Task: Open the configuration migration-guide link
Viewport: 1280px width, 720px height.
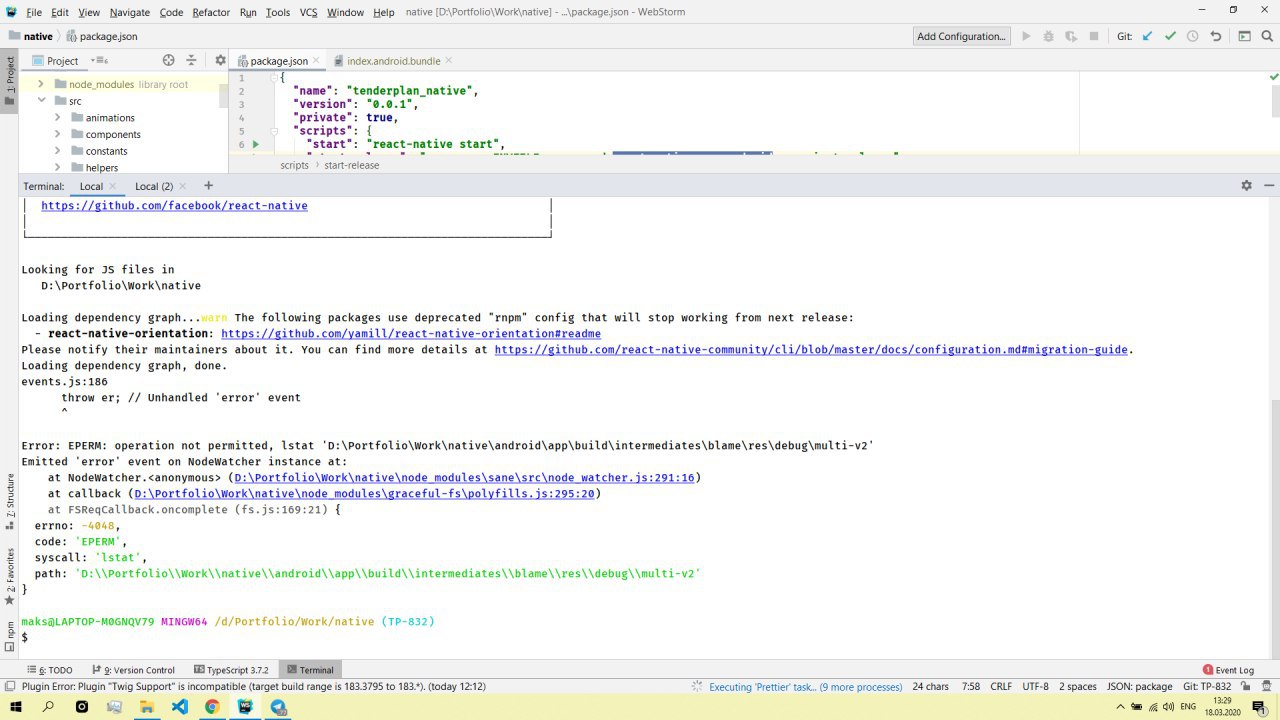Action: (811, 350)
